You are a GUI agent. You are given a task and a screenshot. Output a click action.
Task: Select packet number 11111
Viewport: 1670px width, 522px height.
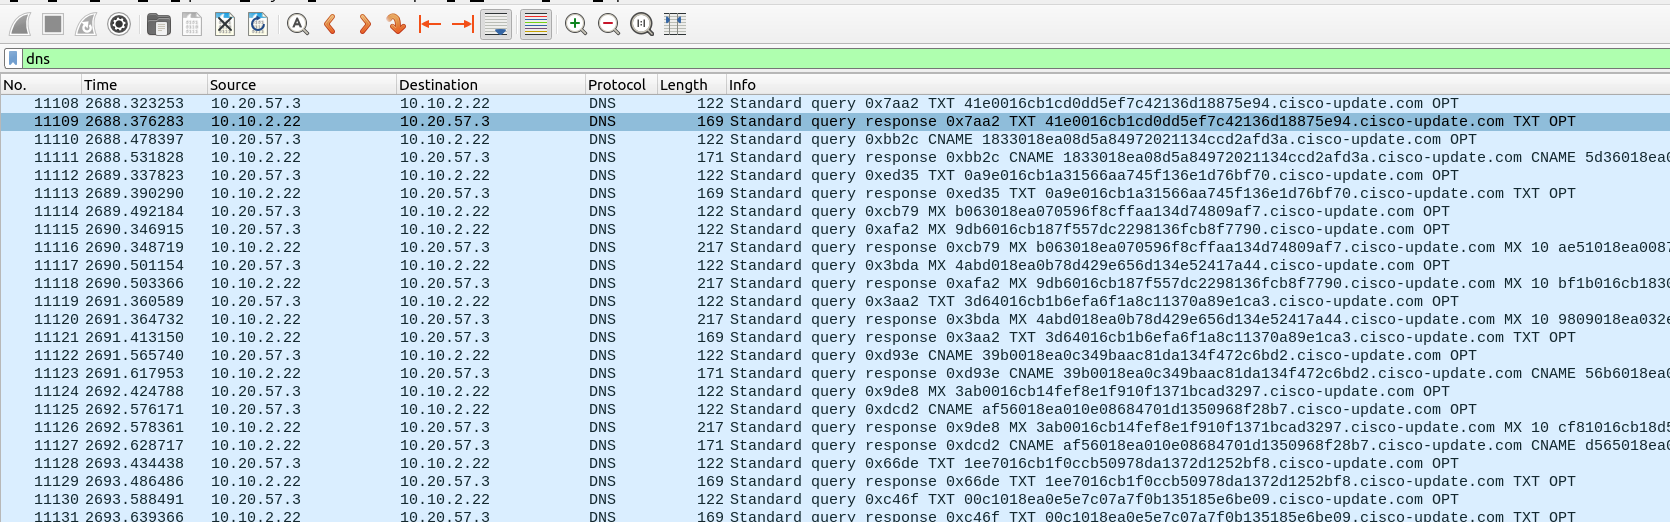click(x=835, y=157)
